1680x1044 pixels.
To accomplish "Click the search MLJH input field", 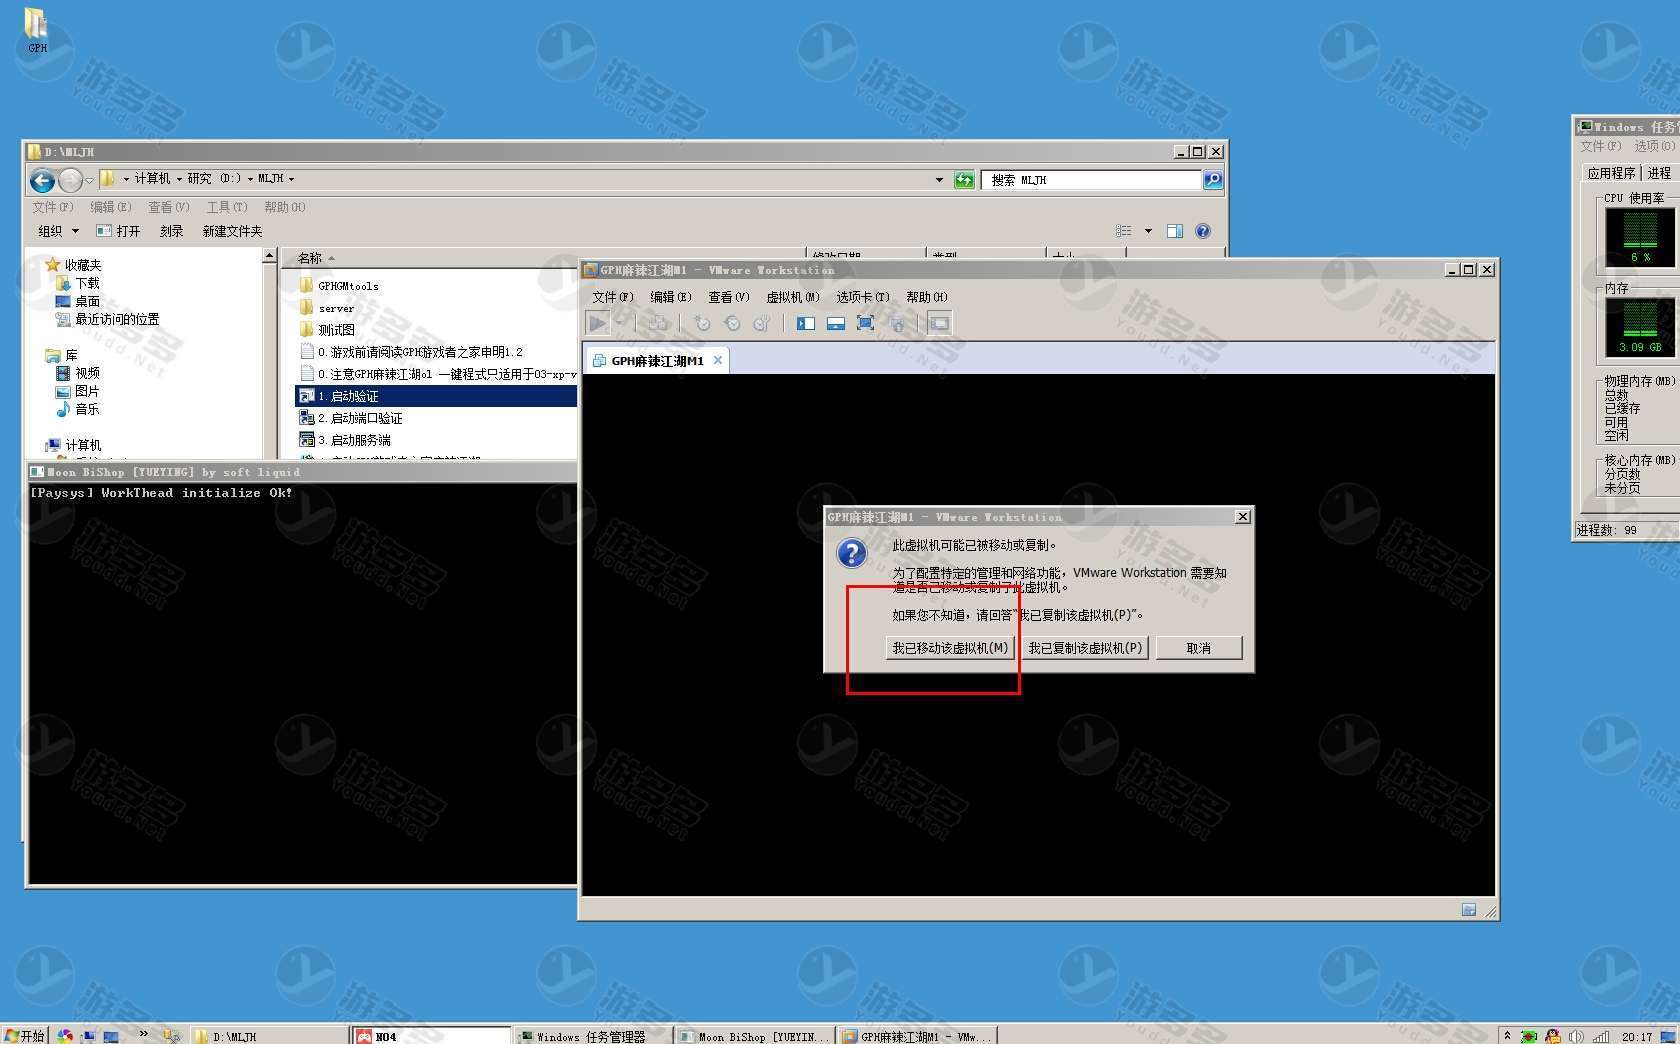I will click(1091, 180).
